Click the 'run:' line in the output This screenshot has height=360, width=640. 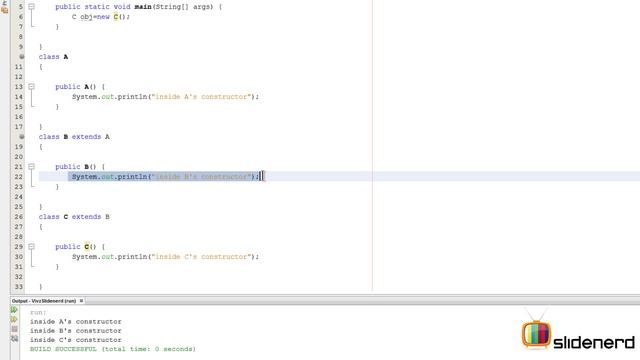point(38,313)
